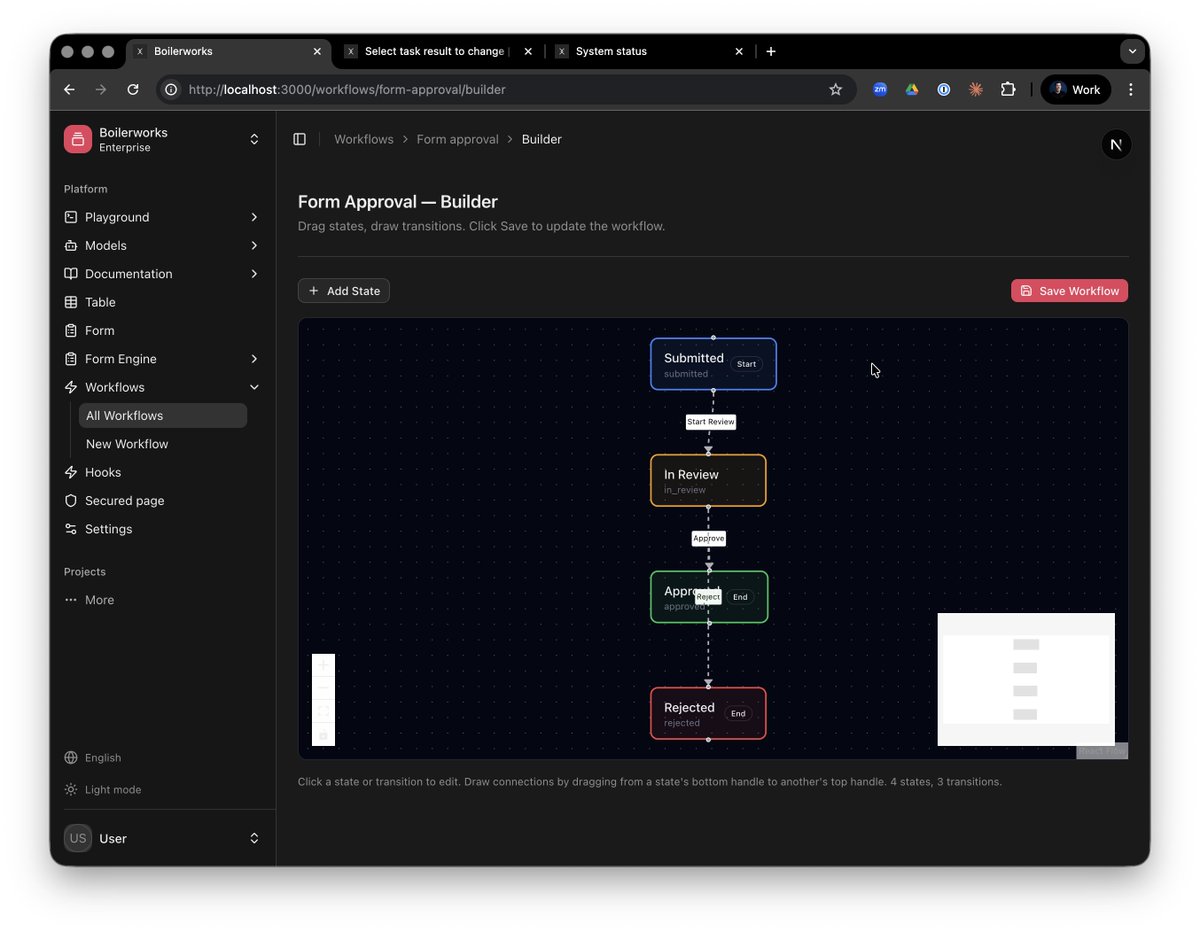Click the Form clipboard icon

coord(71,330)
